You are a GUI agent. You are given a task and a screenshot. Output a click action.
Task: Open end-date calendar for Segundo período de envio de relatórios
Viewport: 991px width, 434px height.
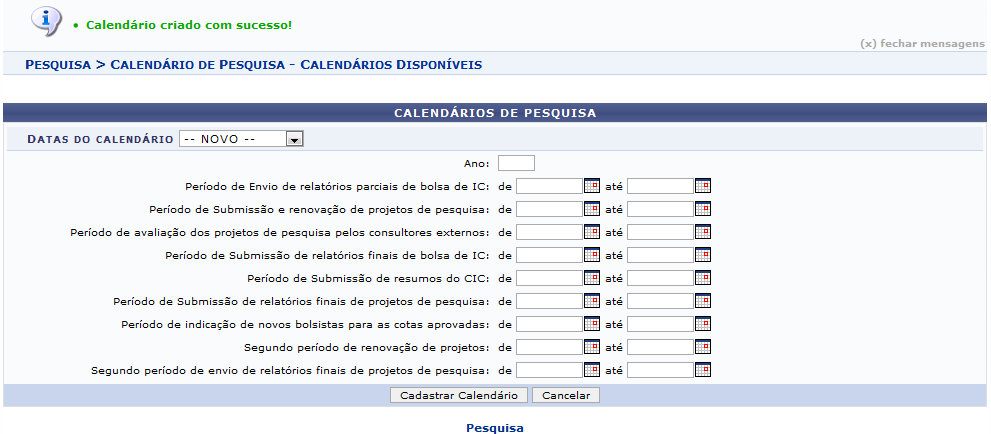(702, 370)
